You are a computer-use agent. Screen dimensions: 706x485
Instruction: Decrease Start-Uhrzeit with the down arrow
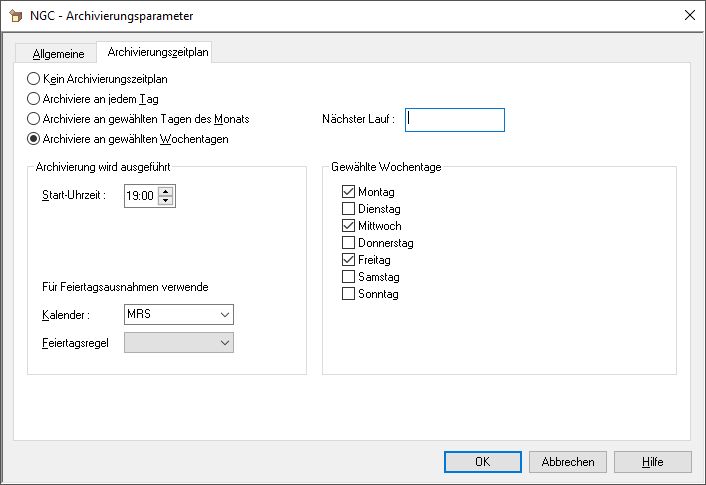point(166,201)
